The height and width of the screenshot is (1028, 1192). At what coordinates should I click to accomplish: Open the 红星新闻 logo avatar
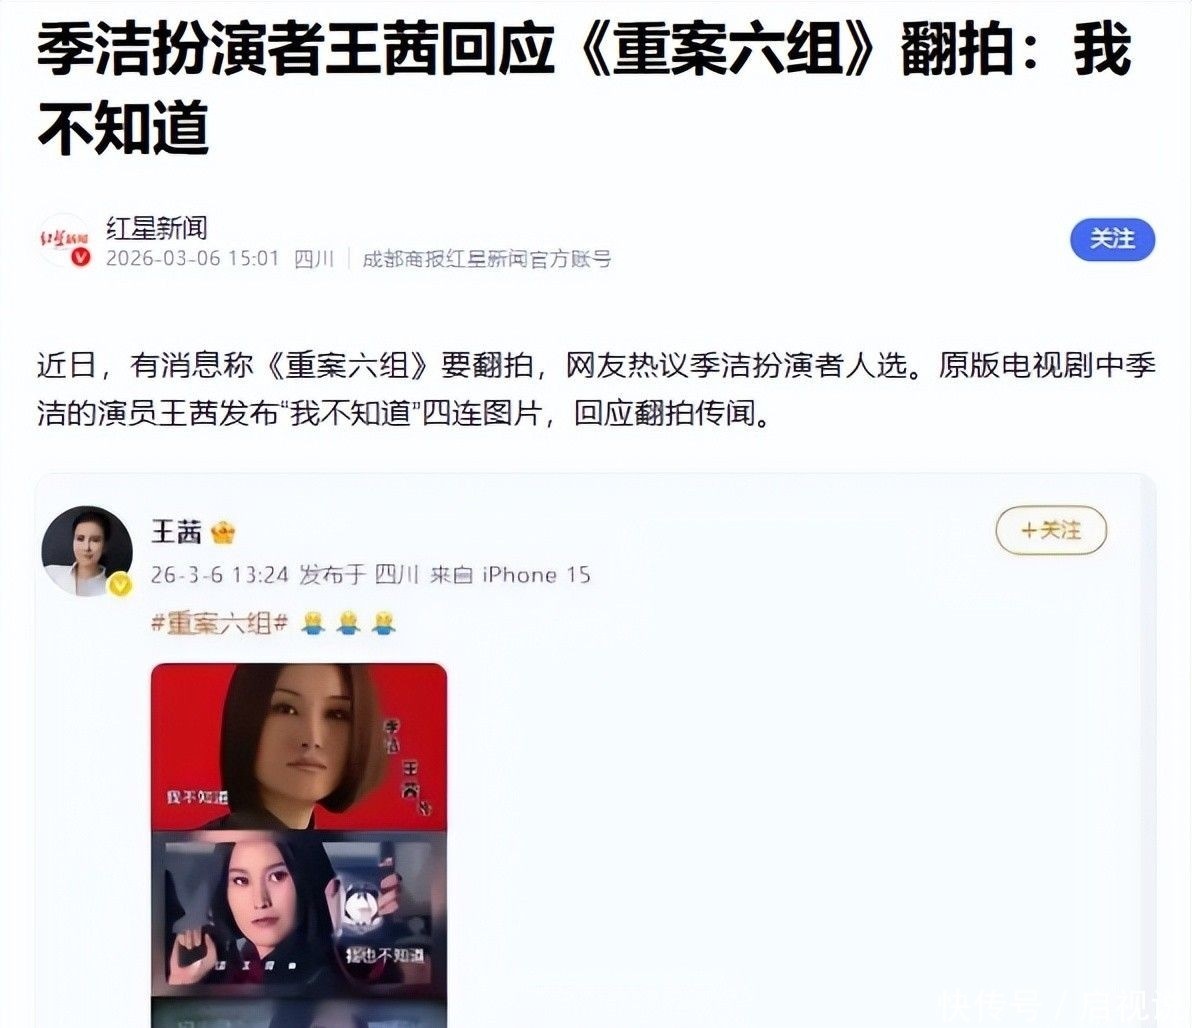pos(64,240)
